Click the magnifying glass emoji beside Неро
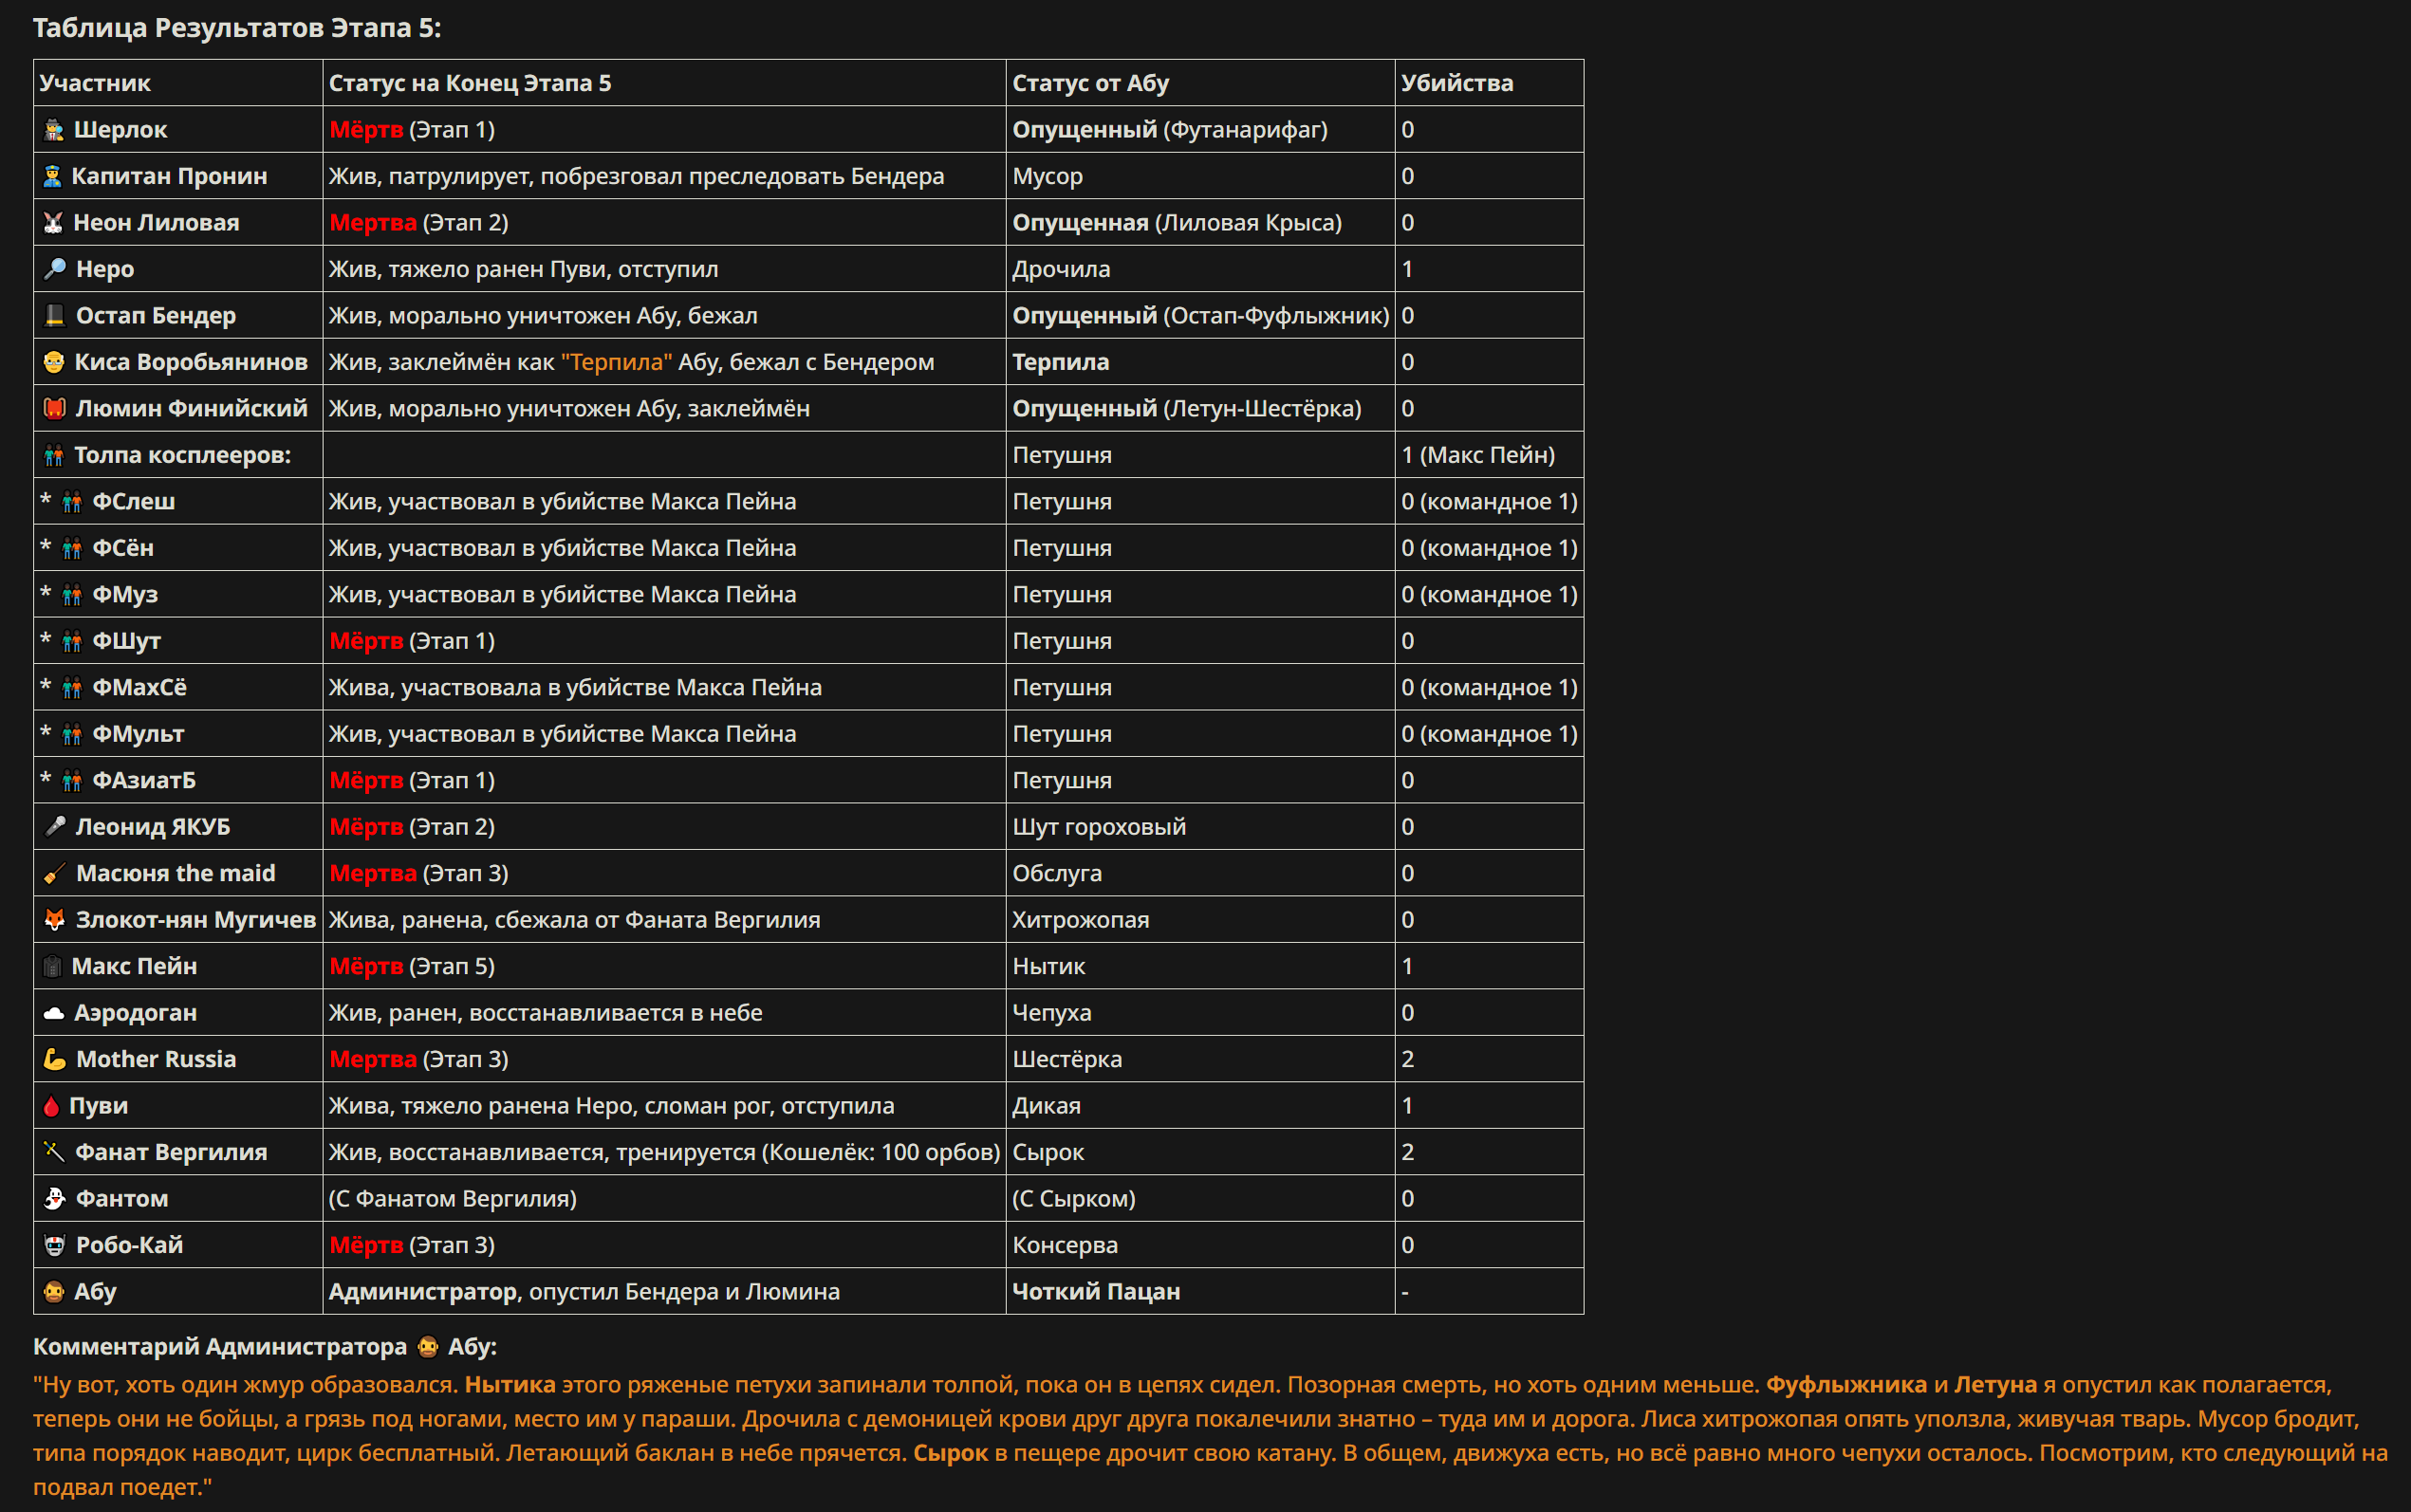 (x=55, y=269)
